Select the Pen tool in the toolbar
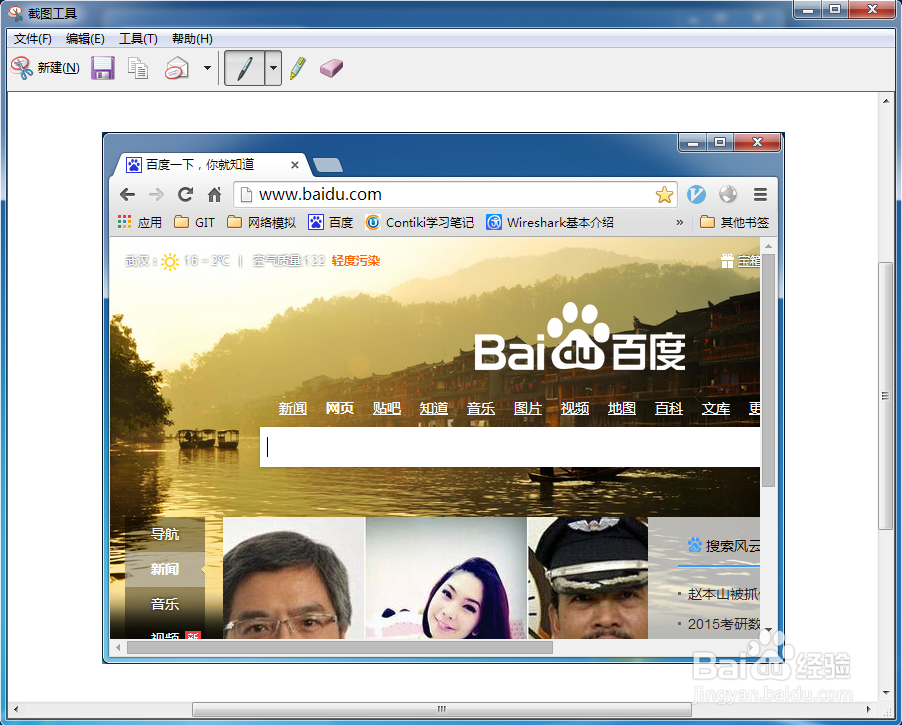The width and height of the screenshot is (902, 725). pyautogui.click(x=244, y=68)
